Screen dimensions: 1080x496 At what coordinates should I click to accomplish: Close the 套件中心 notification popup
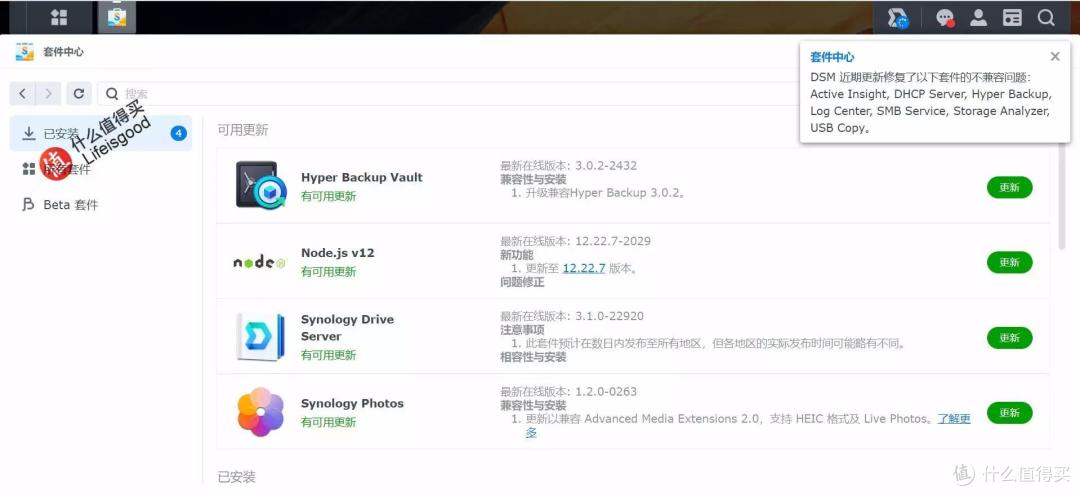point(1055,56)
